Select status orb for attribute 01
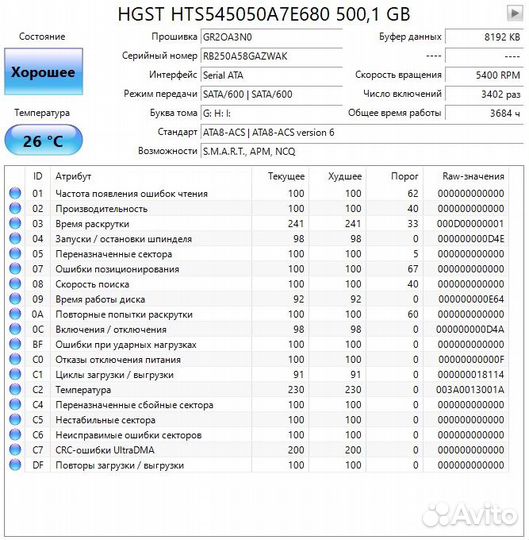Image resolution: width=529 pixels, height=540 pixels. pos(15,193)
